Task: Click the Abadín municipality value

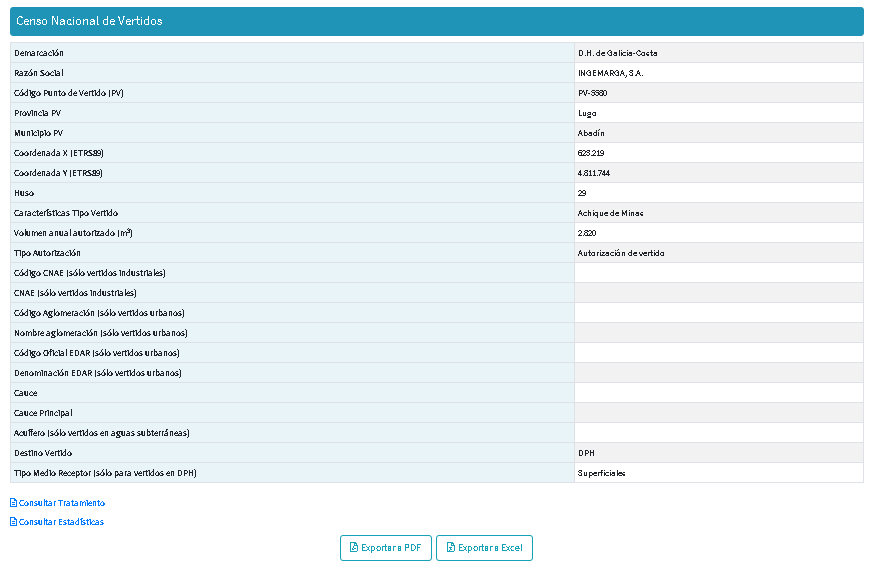Action: pyautogui.click(x=591, y=133)
